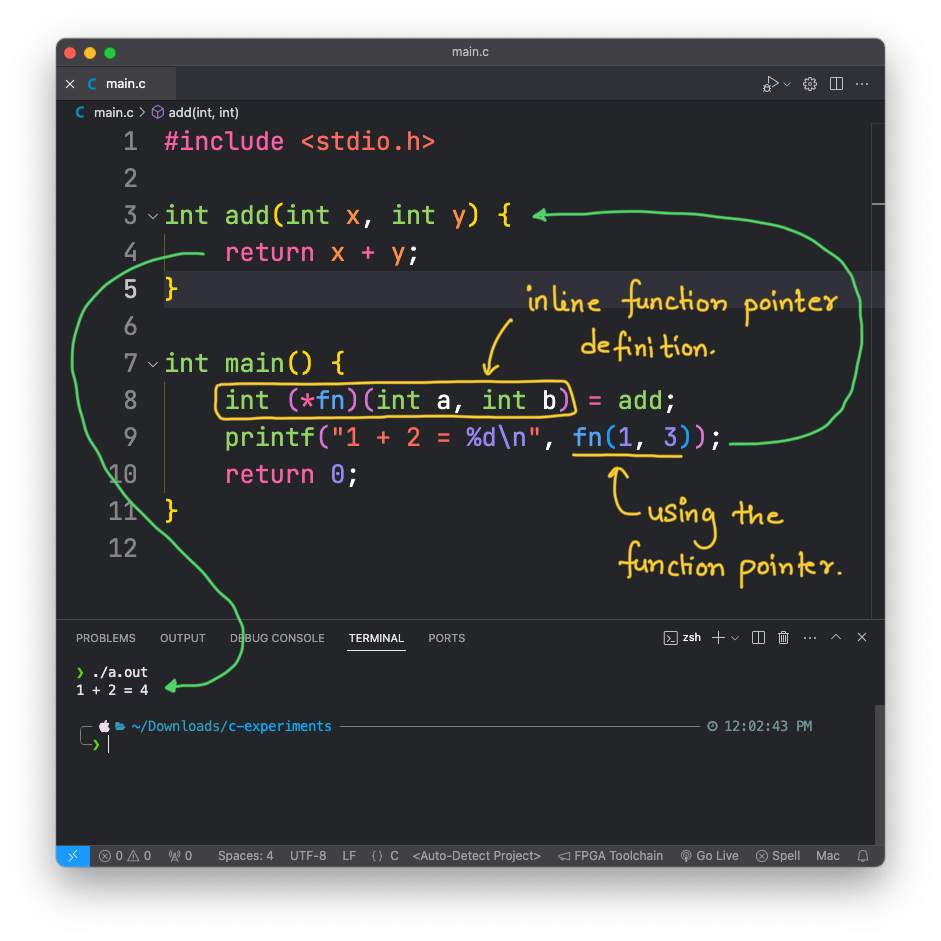Image resolution: width=941 pixels, height=941 pixels.
Task: Open the new terminal launch profile dropdown
Action: coord(735,637)
